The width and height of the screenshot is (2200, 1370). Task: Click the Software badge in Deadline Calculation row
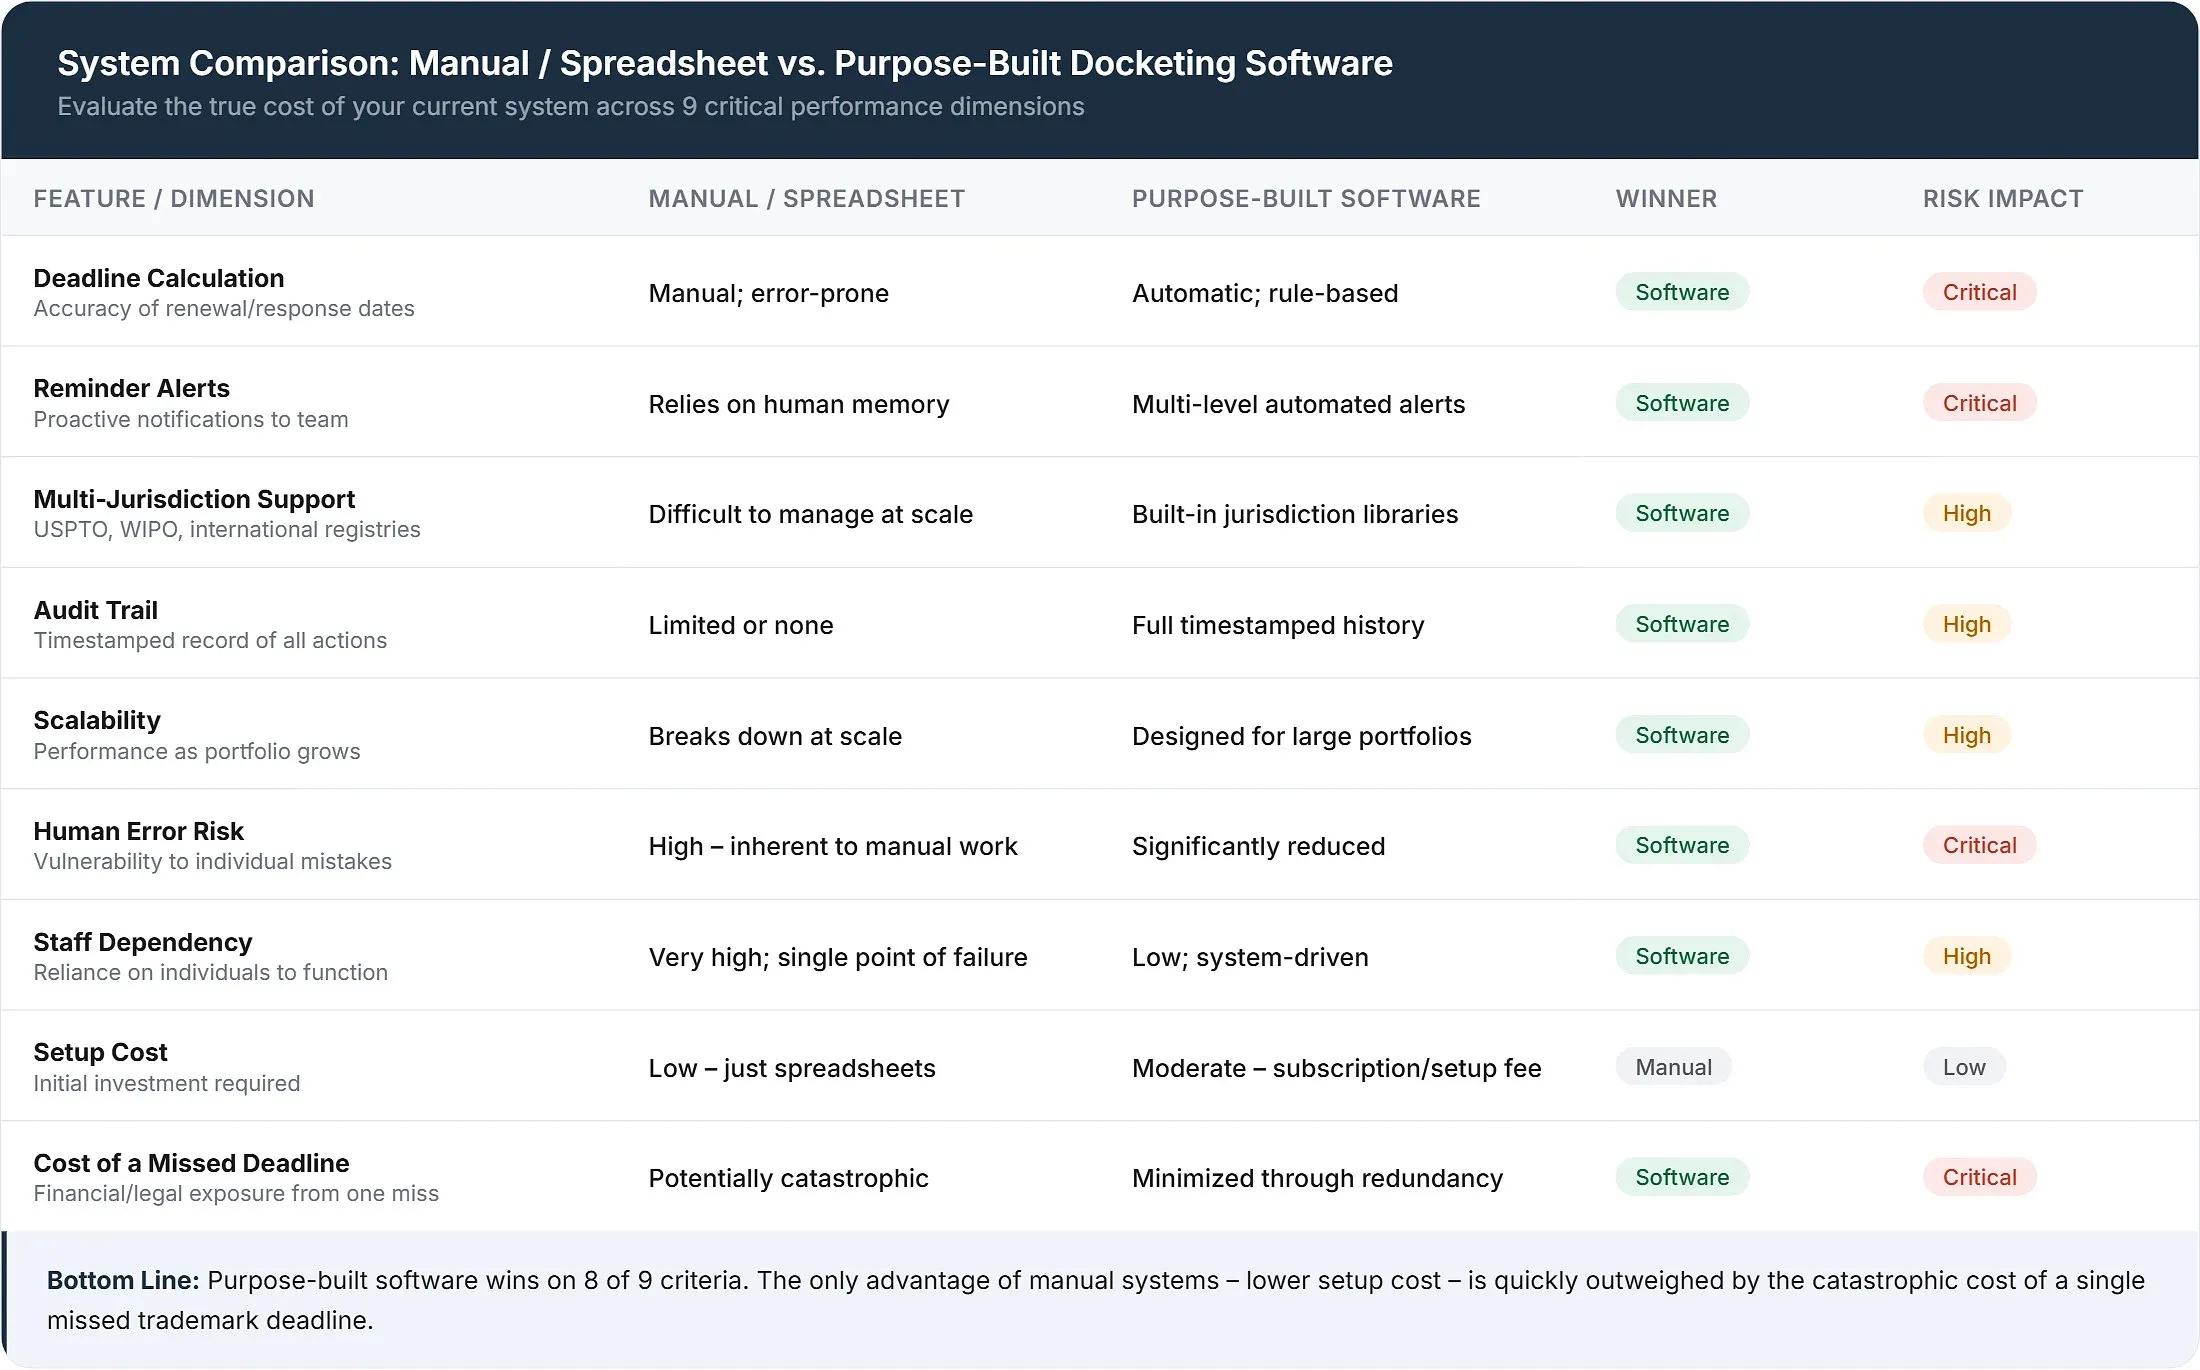click(1682, 292)
